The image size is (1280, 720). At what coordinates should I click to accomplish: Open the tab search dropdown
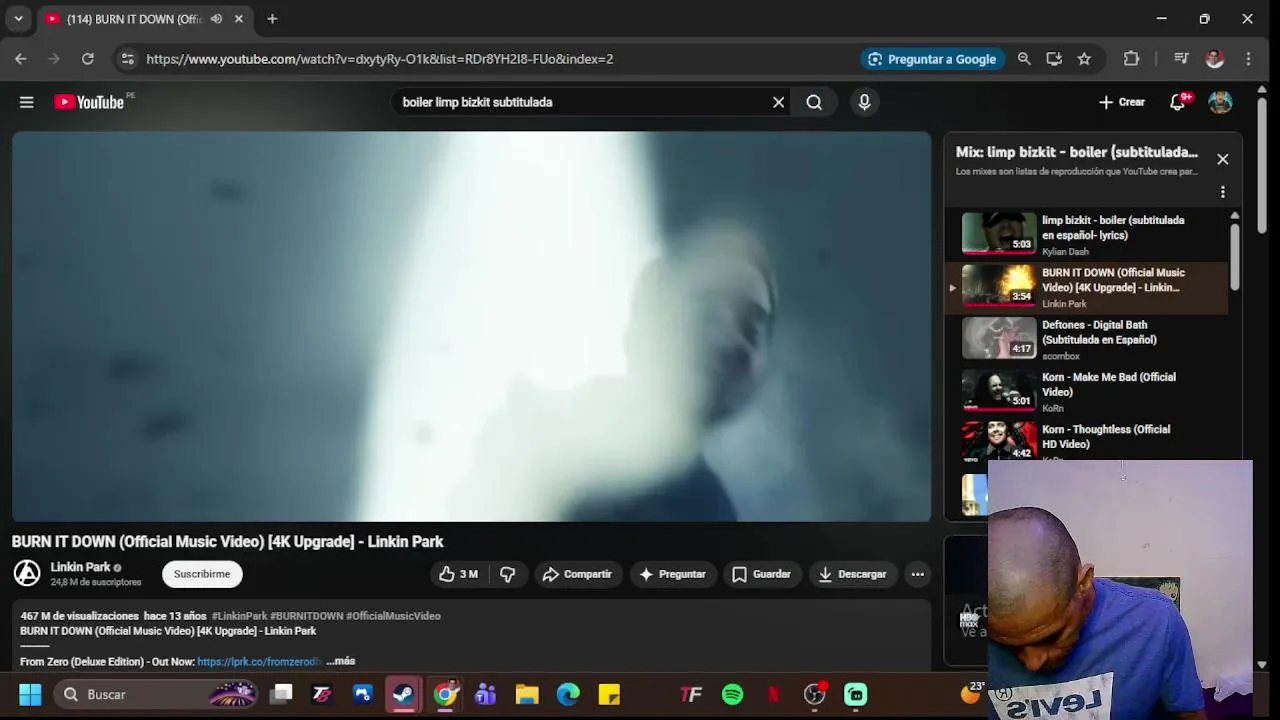coord(18,19)
